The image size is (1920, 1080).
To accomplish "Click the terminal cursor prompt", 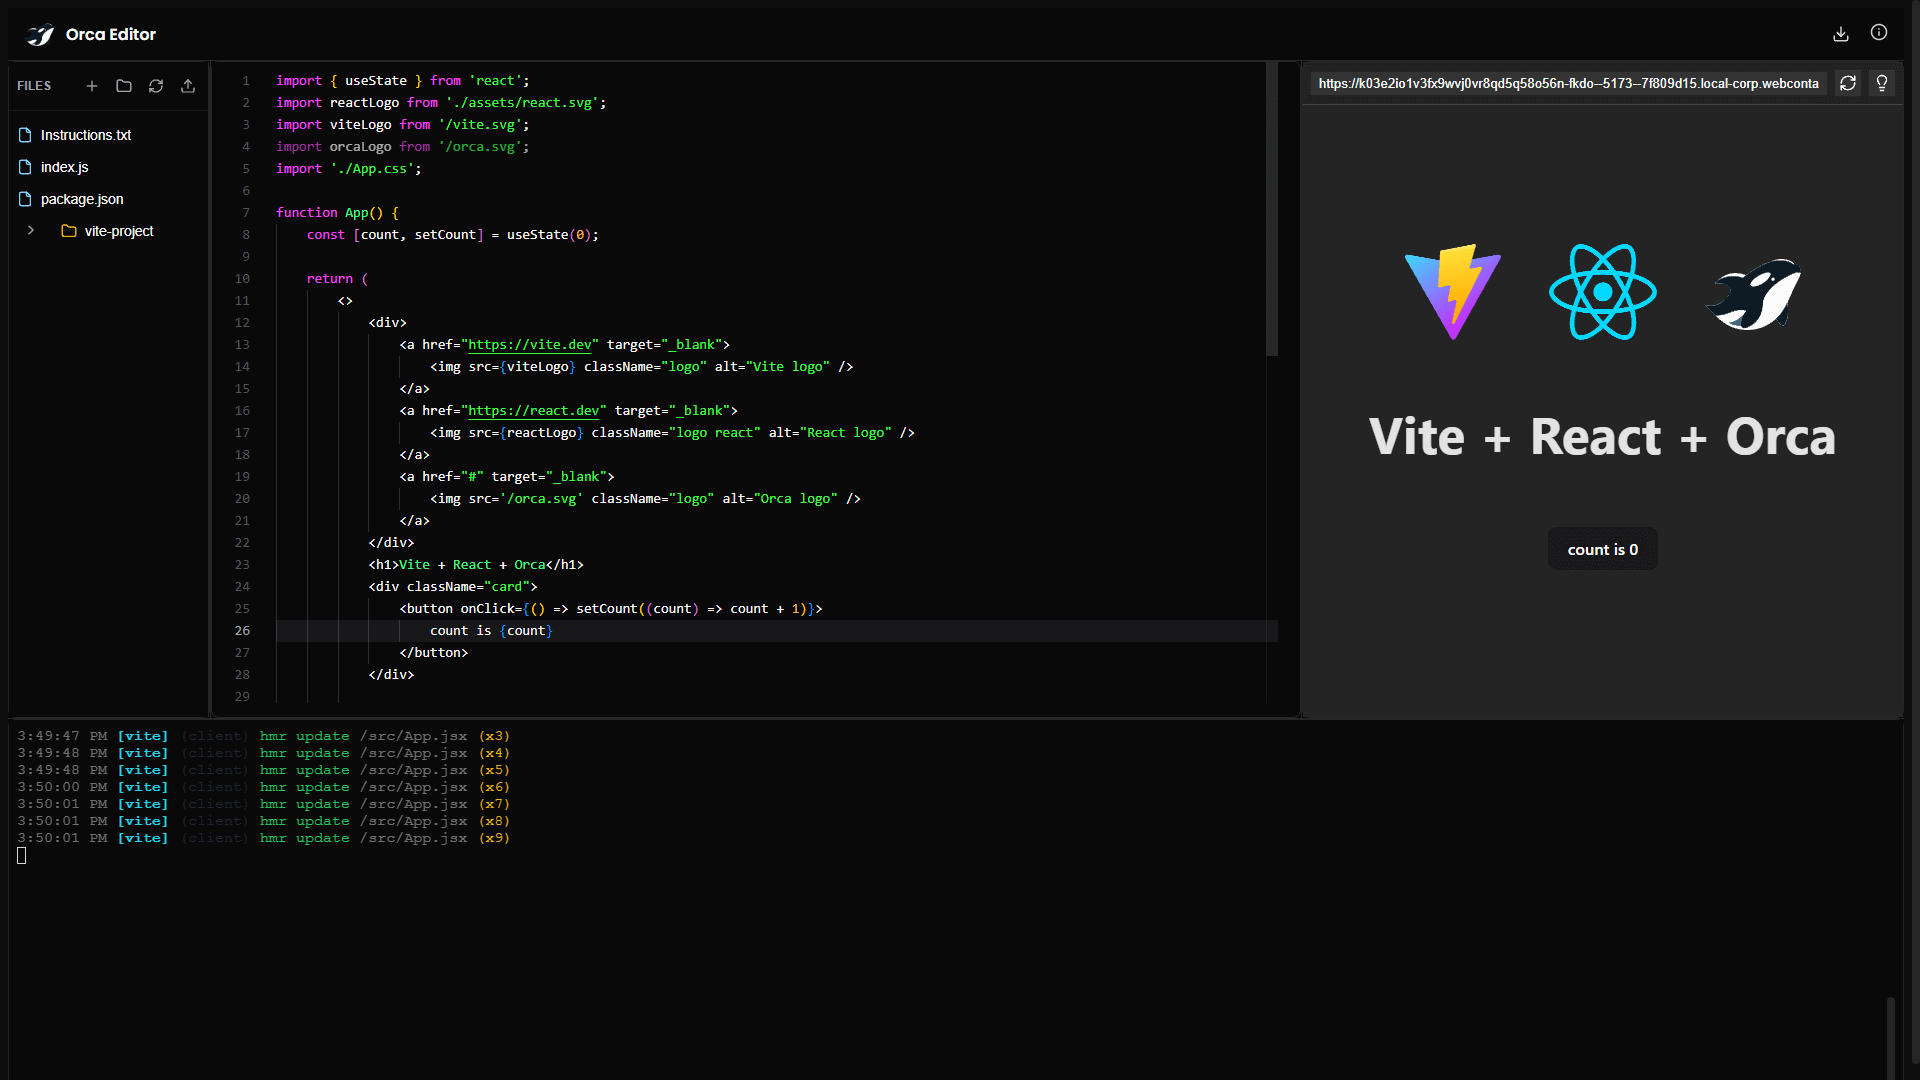I will coord(22,856).
